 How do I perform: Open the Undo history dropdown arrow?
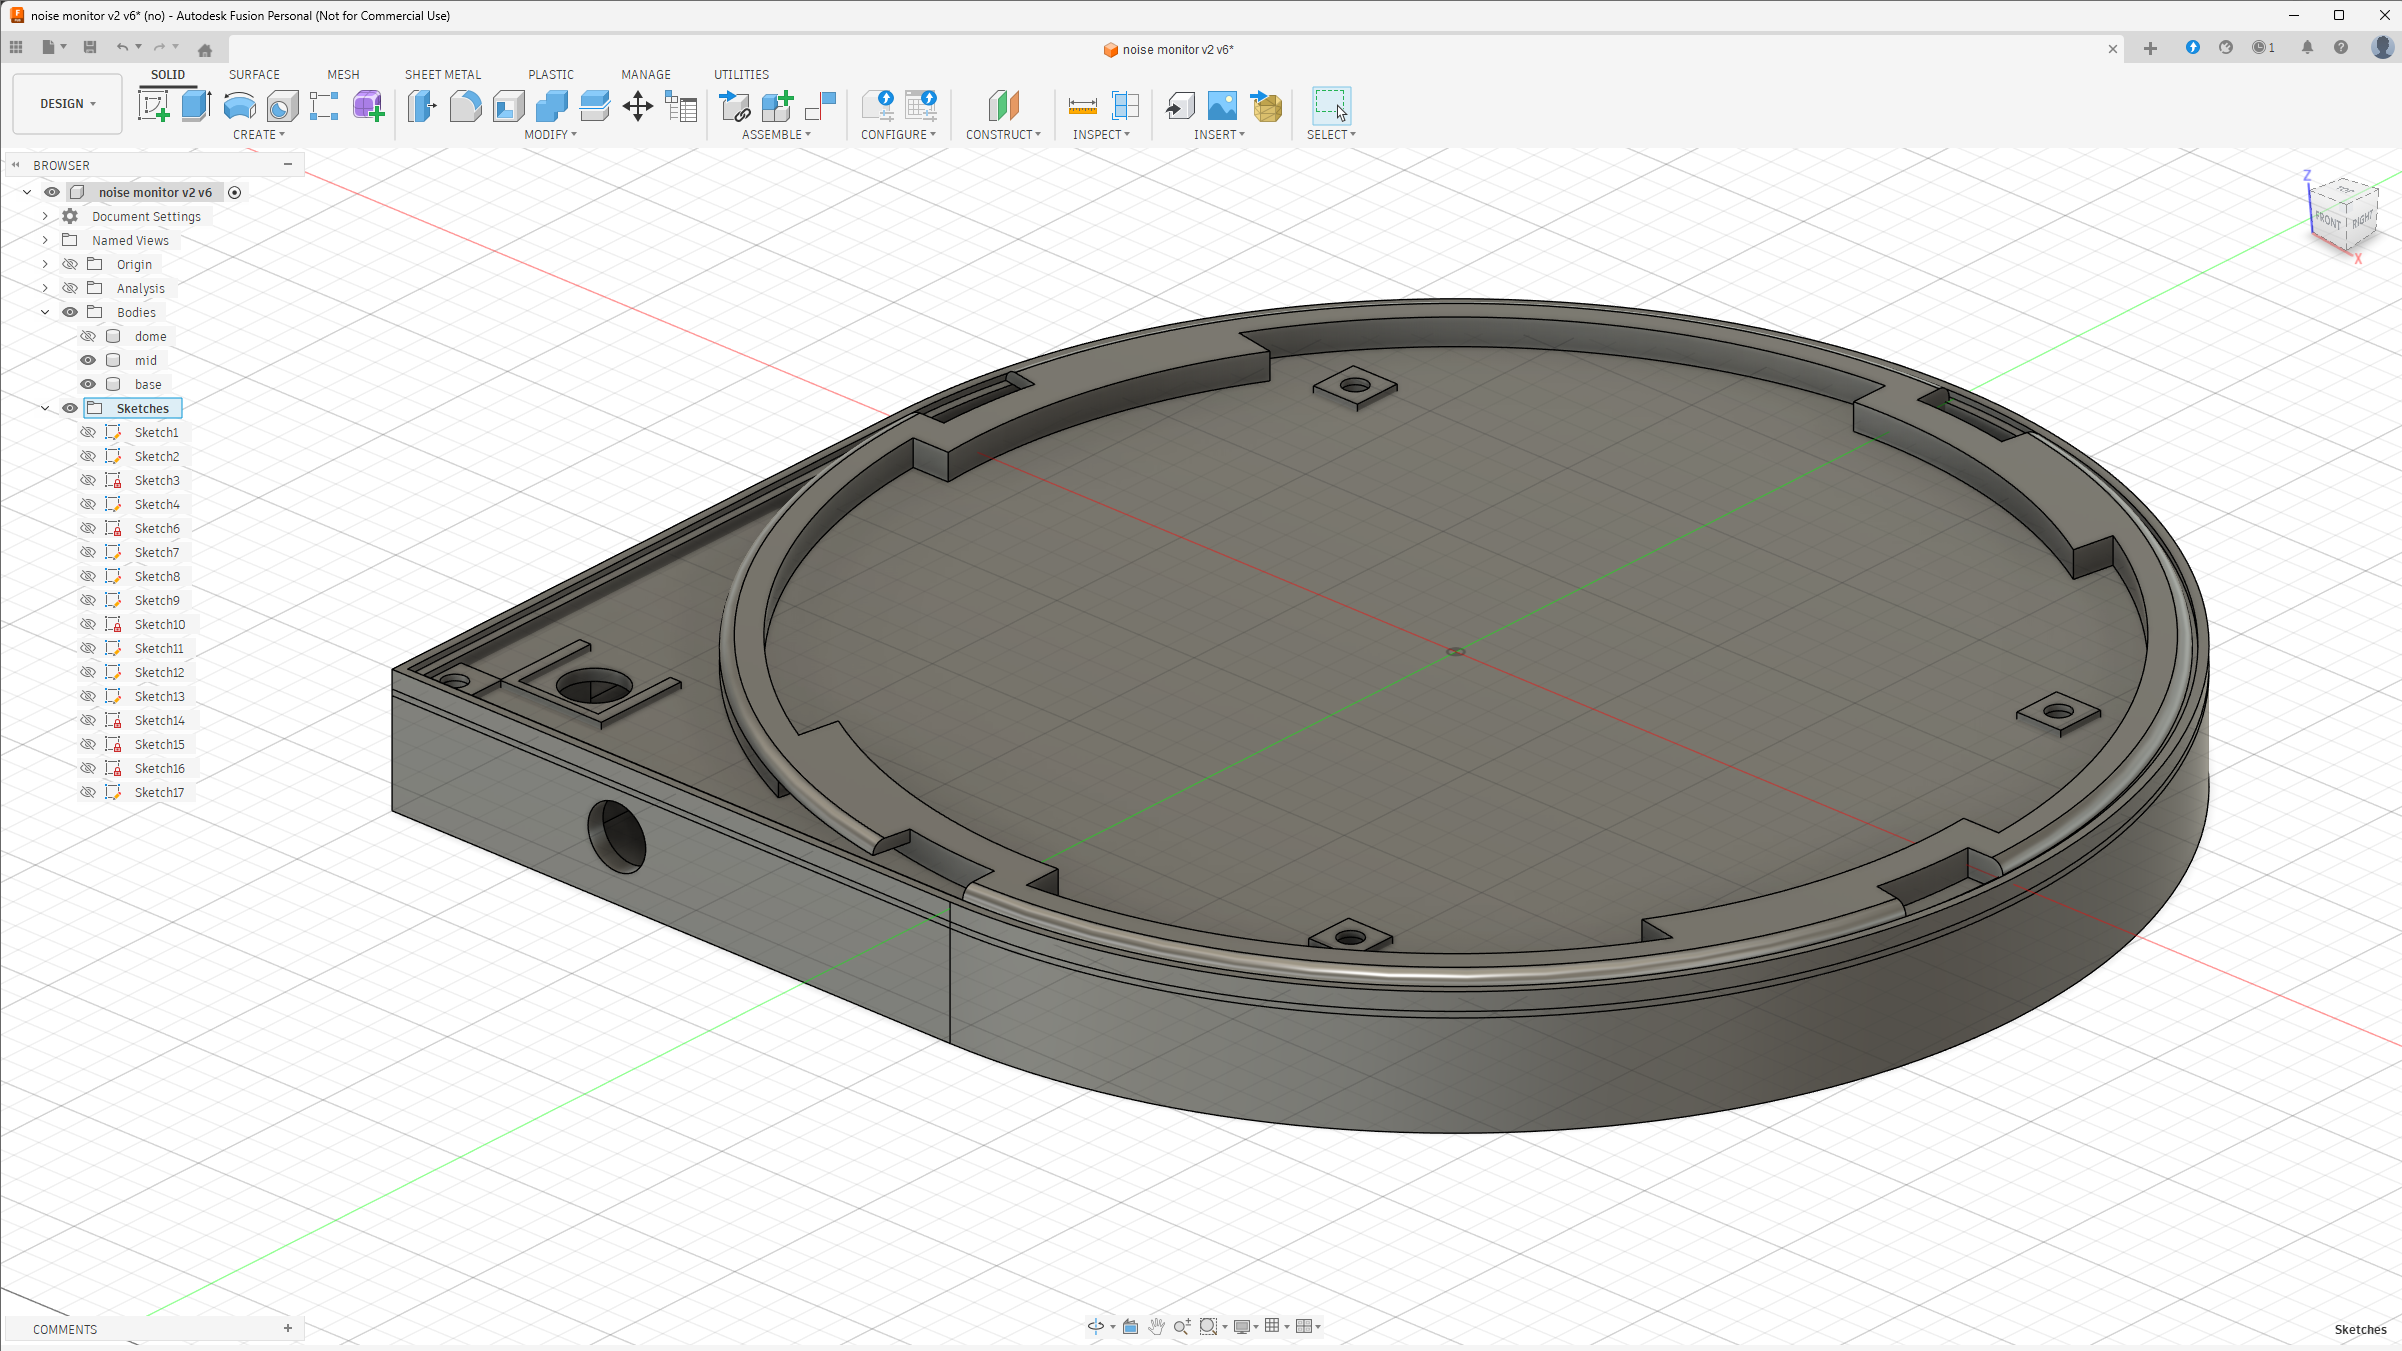[x=137, y=47]
